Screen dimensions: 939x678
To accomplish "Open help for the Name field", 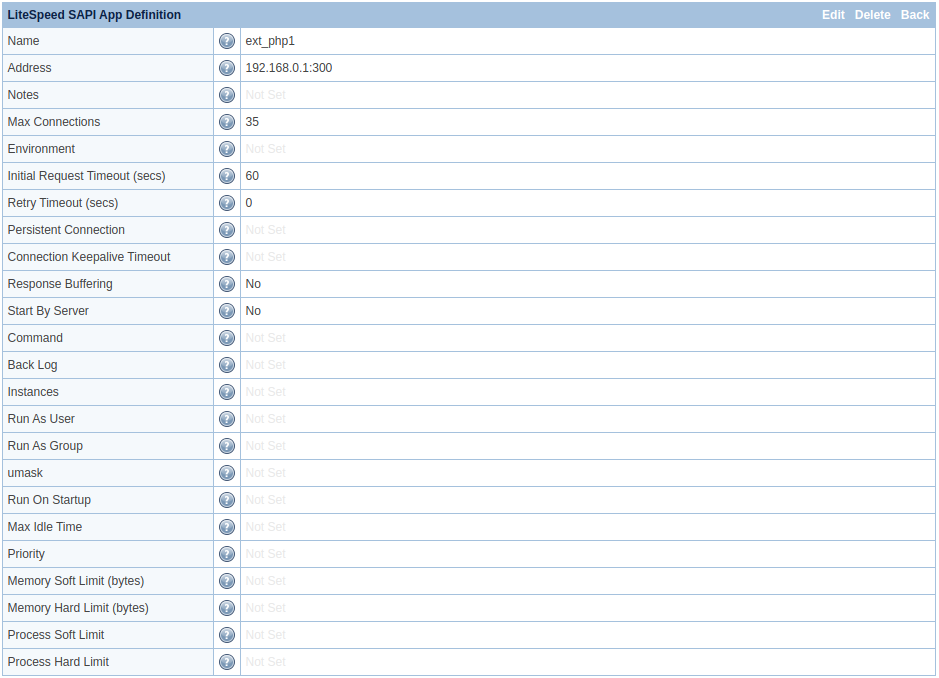I will (x=227, y=41).
